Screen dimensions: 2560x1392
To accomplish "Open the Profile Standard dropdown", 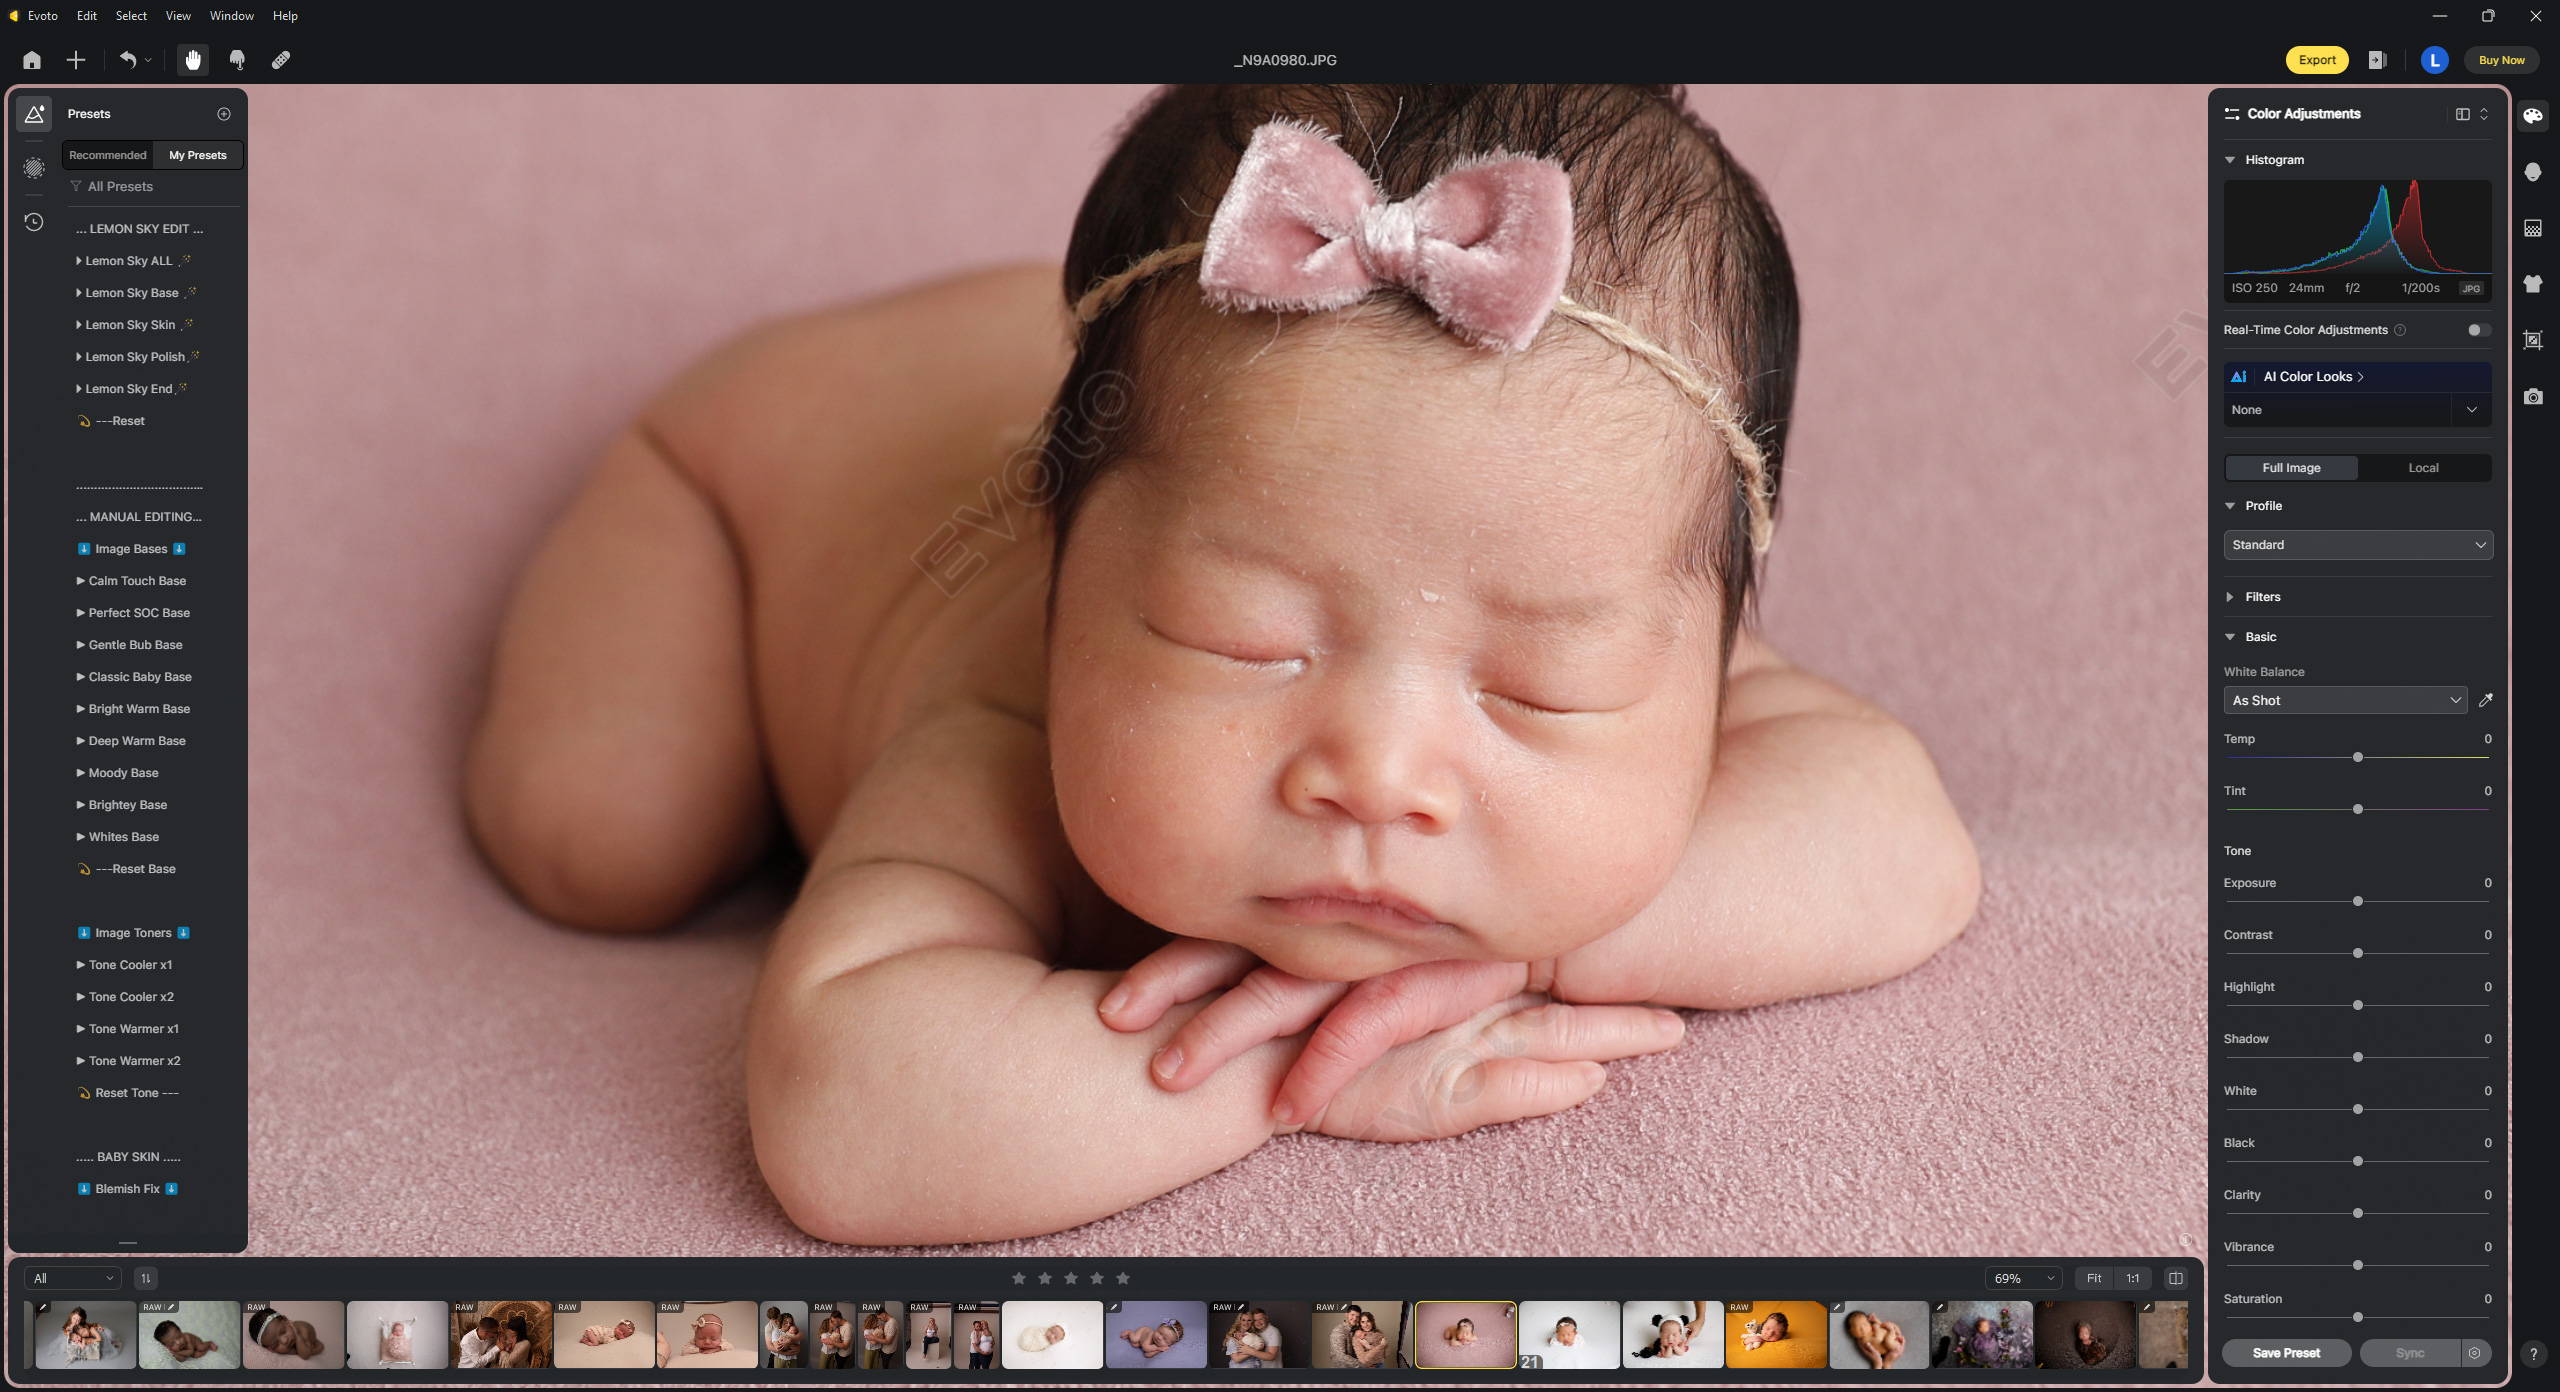I will [x=2357, y=545].
